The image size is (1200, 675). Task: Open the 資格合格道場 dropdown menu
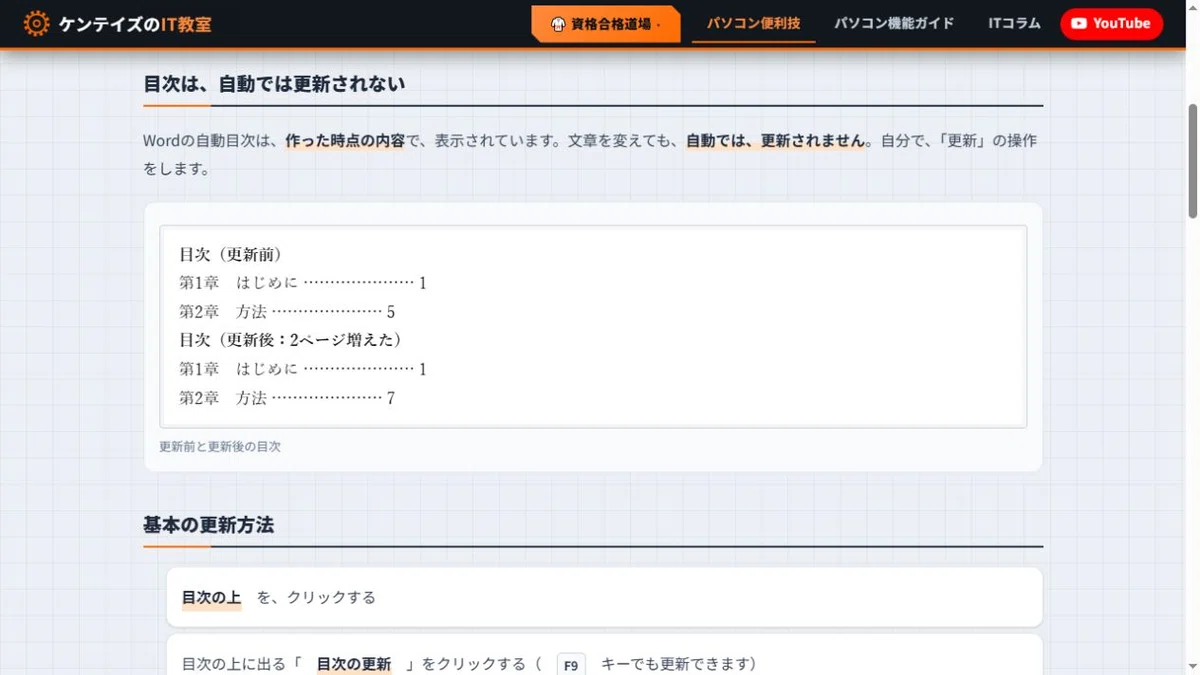pos(606,24)
